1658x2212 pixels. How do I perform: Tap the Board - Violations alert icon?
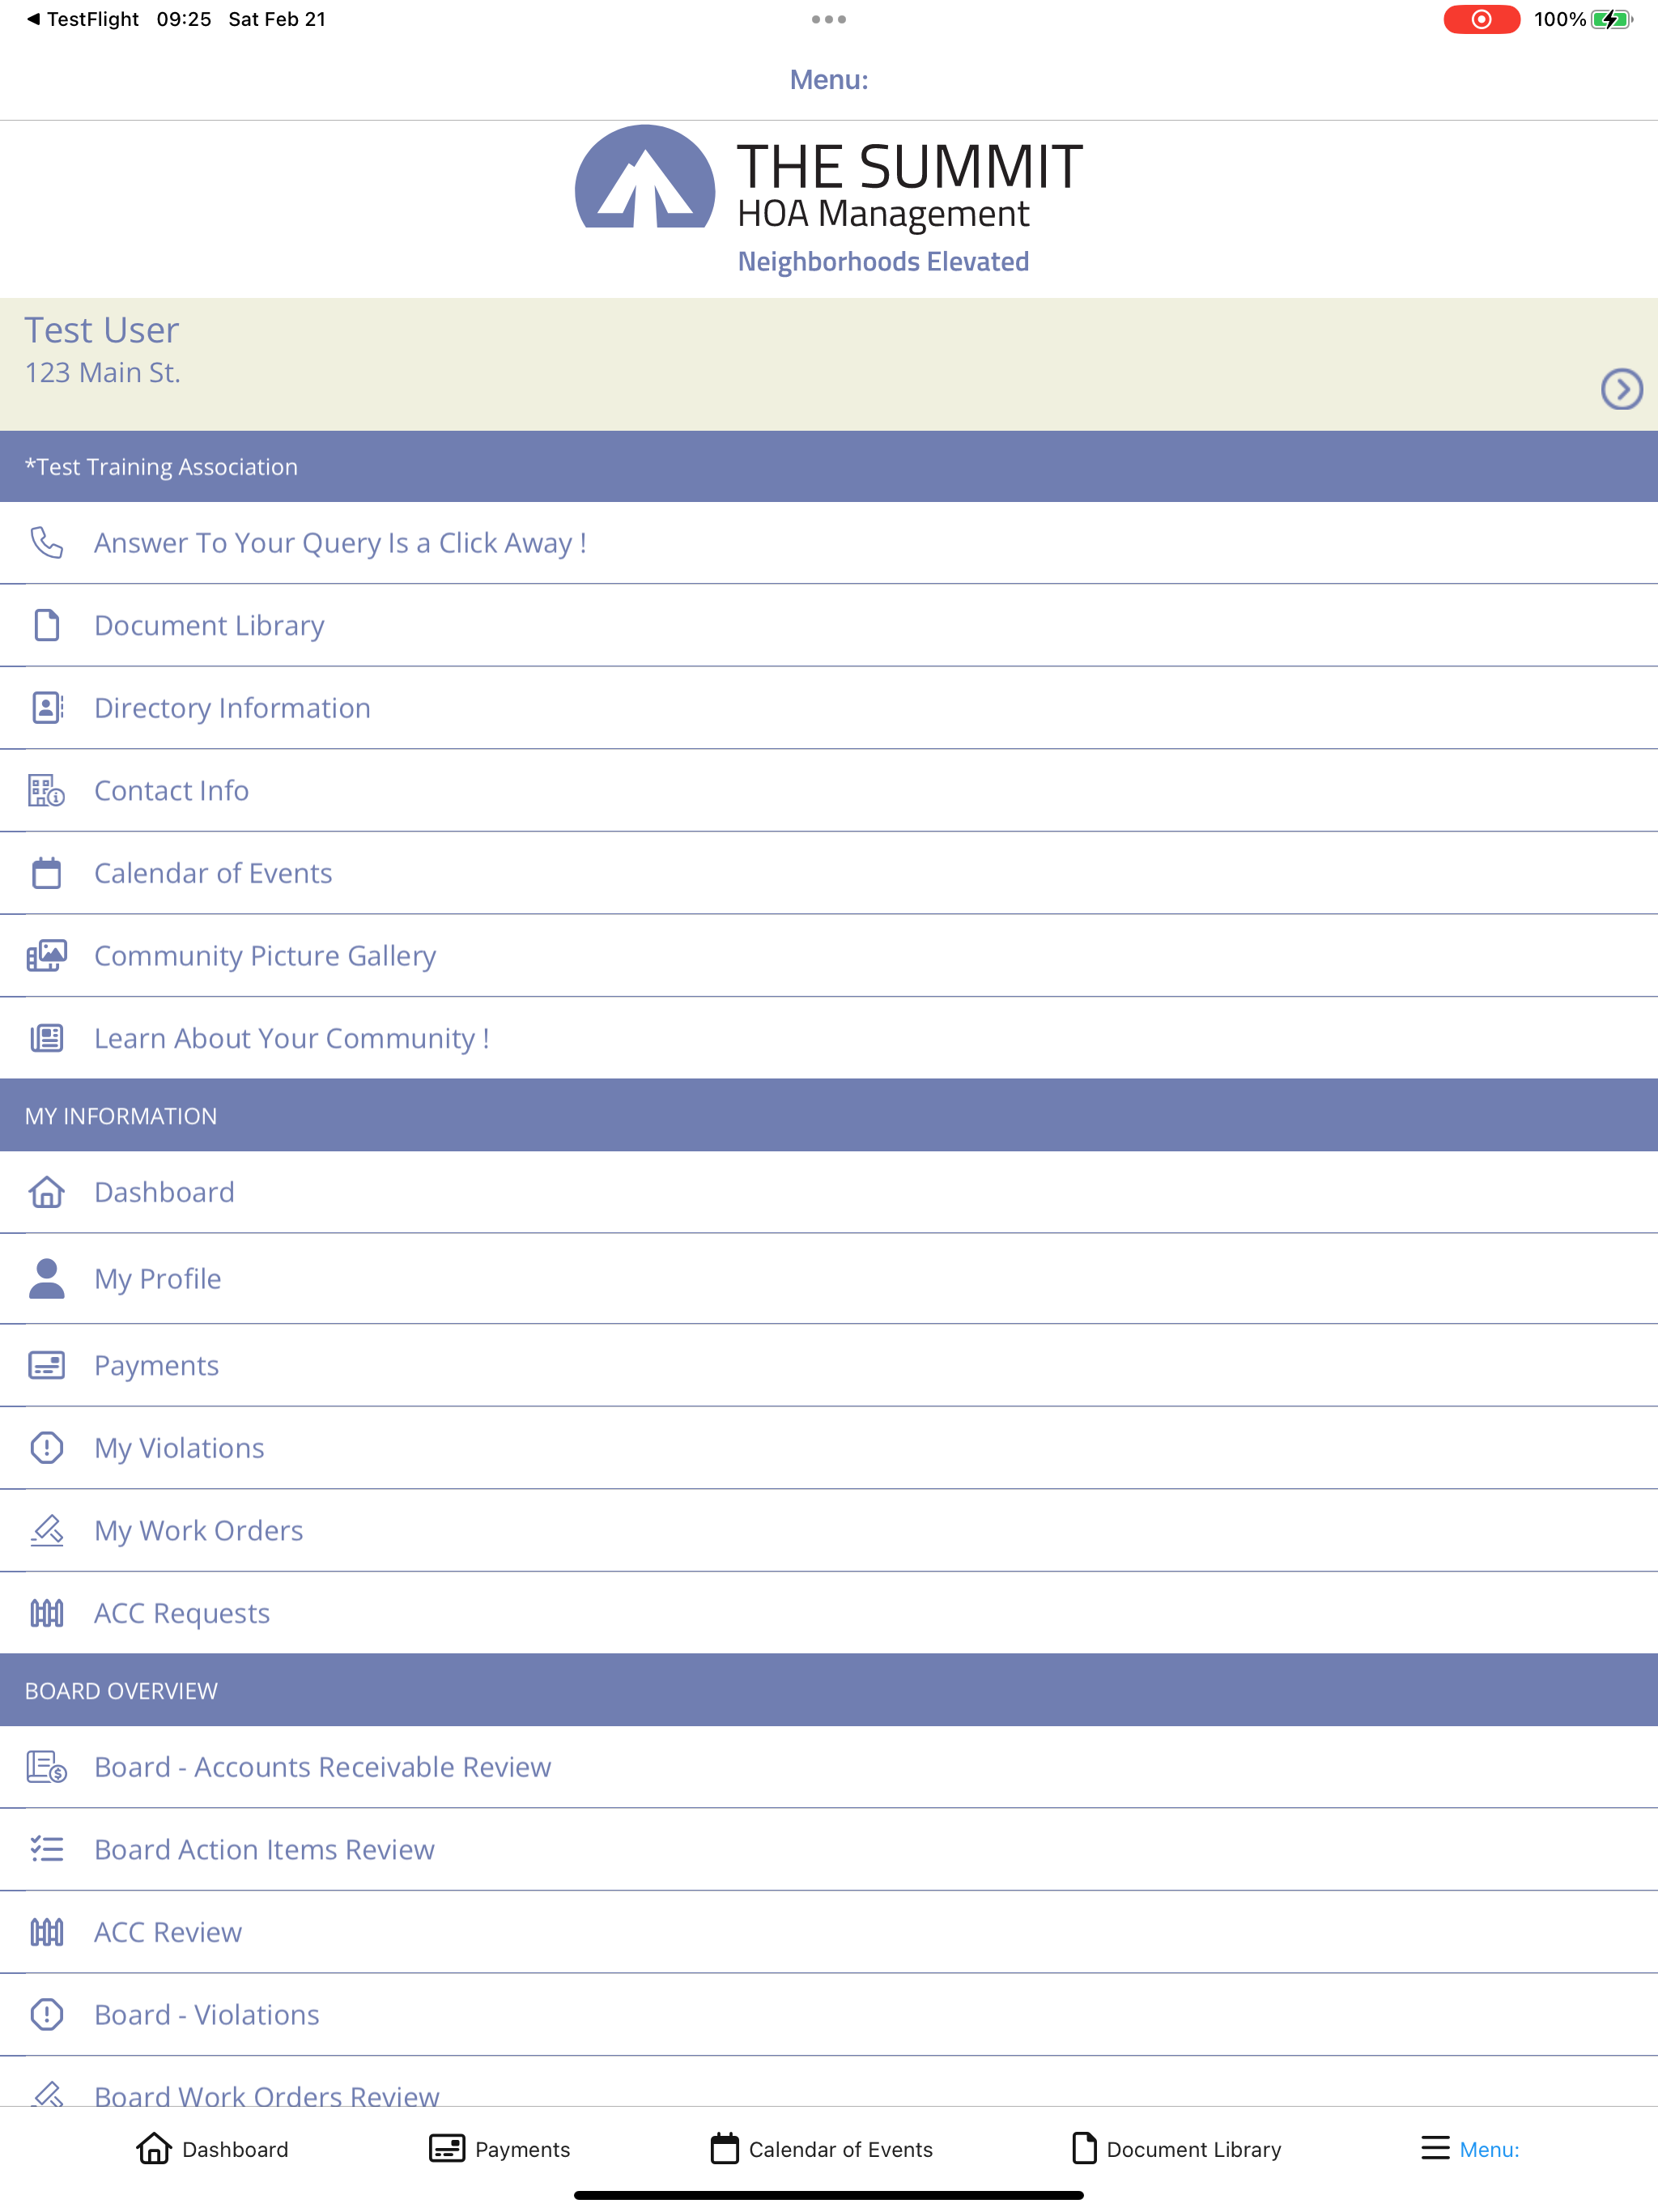coord(46,2014)
